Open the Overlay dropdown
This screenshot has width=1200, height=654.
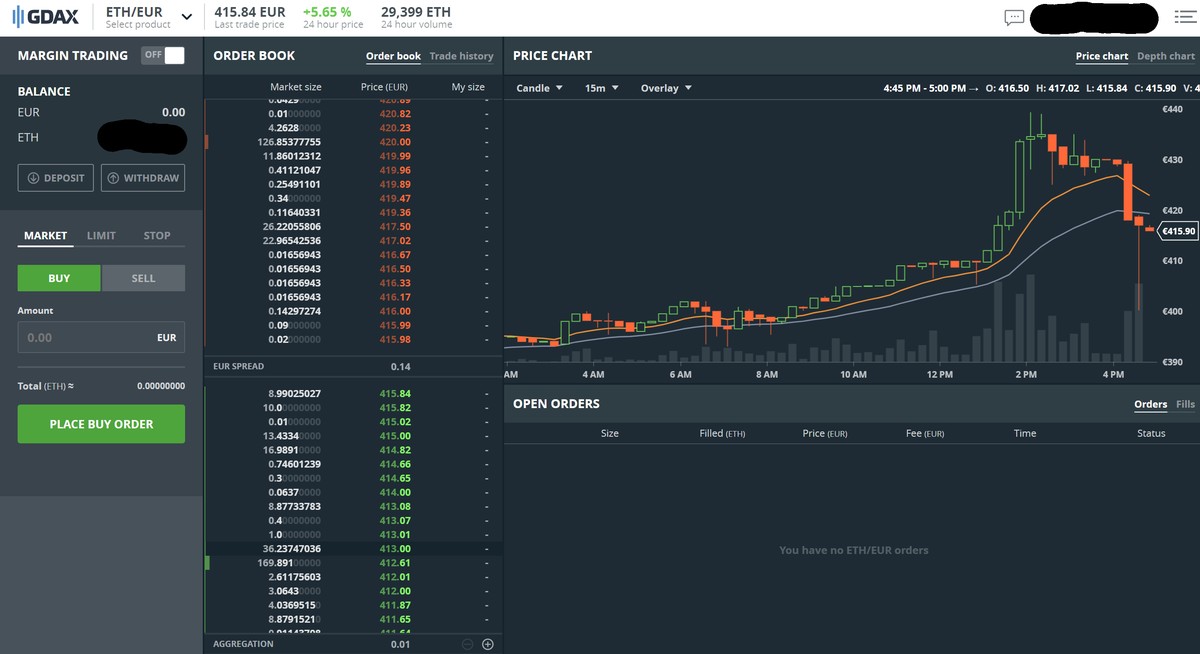click(x=666, y=88)
